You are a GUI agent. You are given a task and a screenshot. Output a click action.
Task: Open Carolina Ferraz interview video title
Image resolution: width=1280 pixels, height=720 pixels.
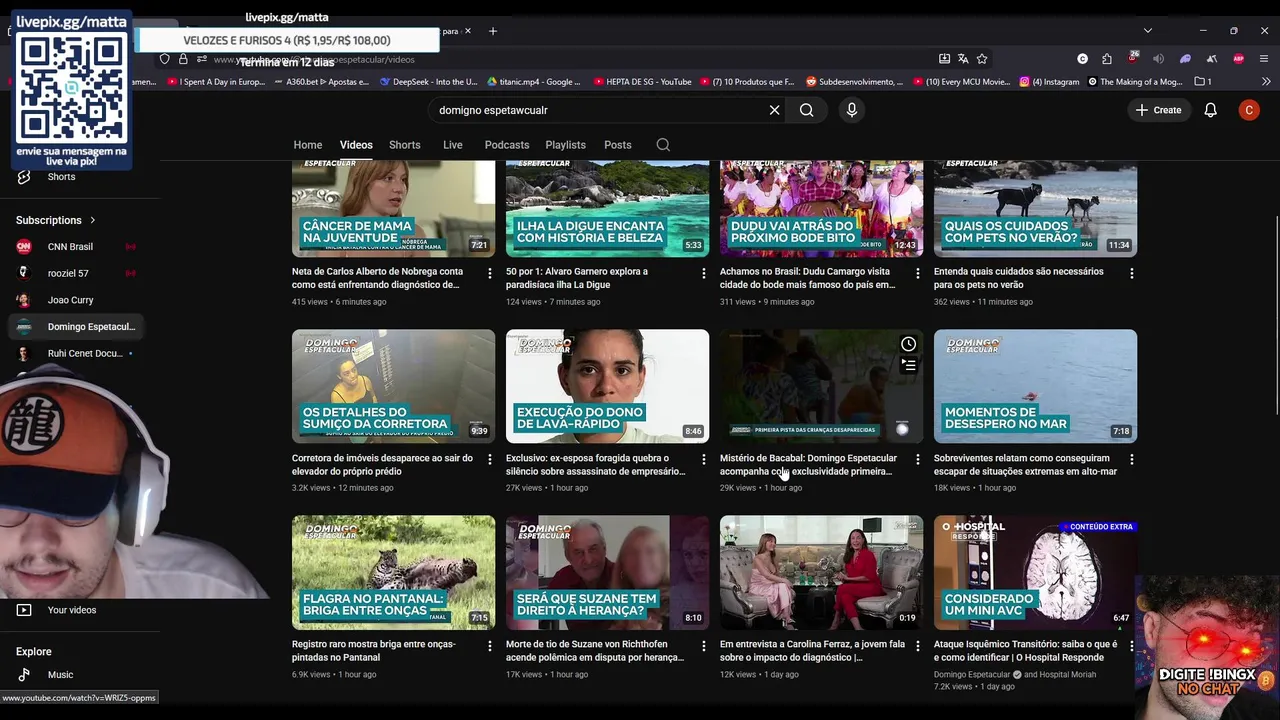pos(812,651)
